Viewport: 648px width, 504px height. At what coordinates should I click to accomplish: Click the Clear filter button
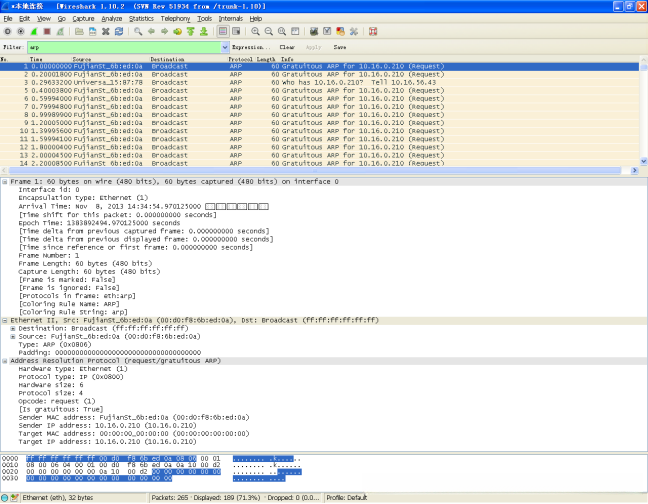pos(287,47)
